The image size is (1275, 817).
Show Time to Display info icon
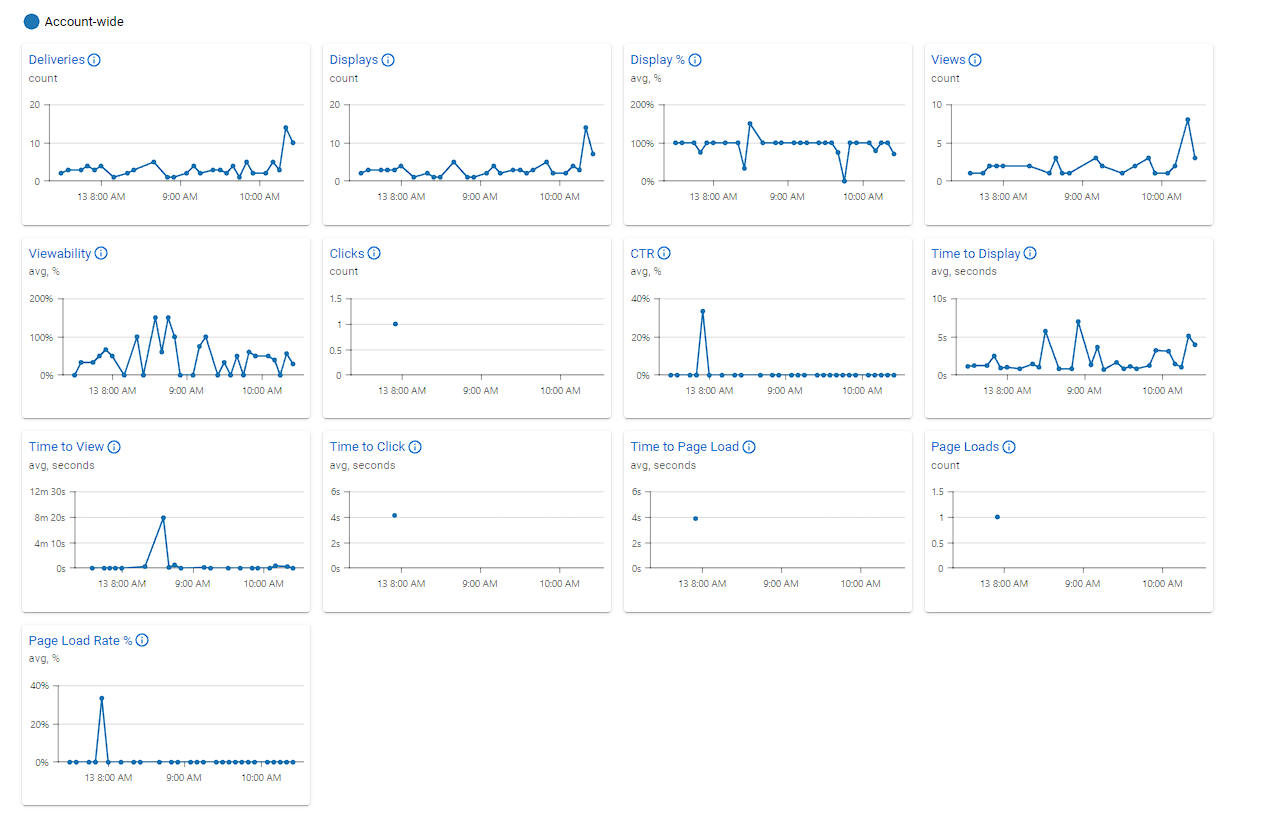tap(1030, 253)
